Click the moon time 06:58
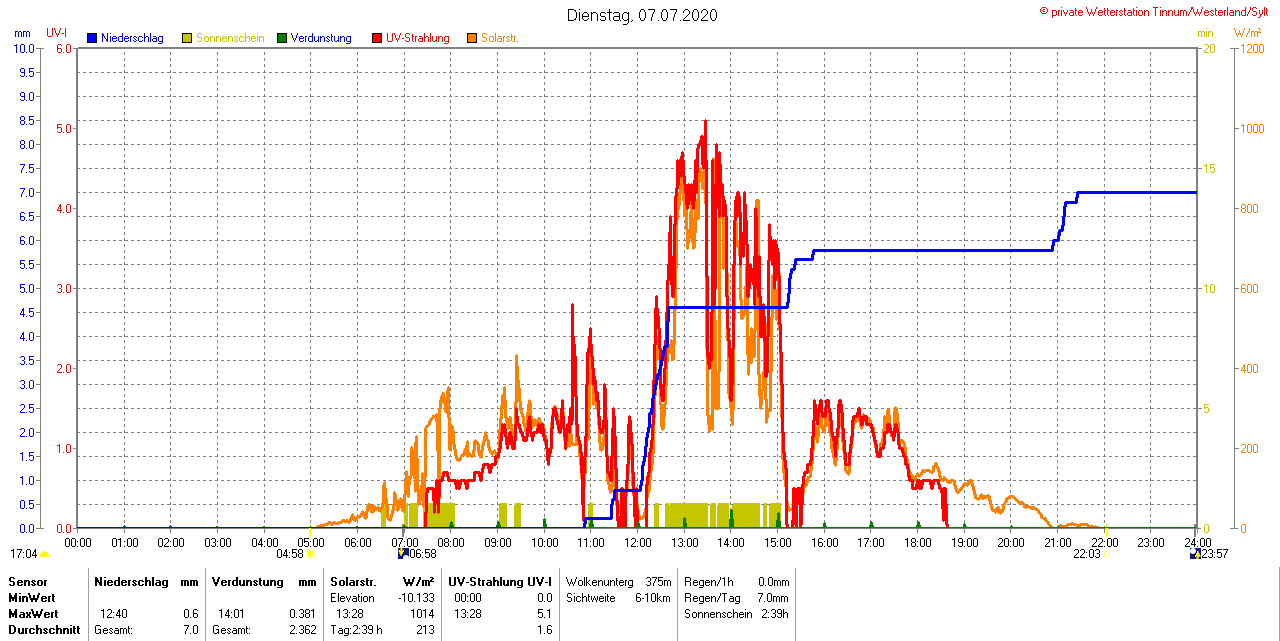This screenshot has width=1280, height=641. [x=423, y=553]
